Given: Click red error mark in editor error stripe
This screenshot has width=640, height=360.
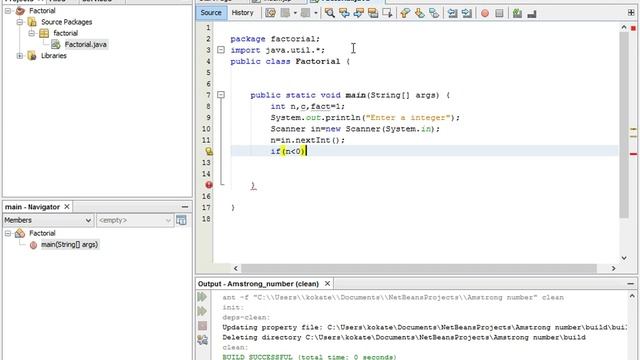Looking at the screenshot, I should point(633,154).
